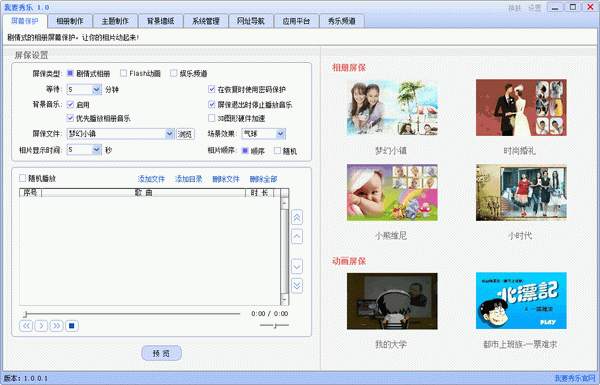Open 我要秀乐官网 link
The height and width of the screenshot is (385, 600).
click(575, 378)
